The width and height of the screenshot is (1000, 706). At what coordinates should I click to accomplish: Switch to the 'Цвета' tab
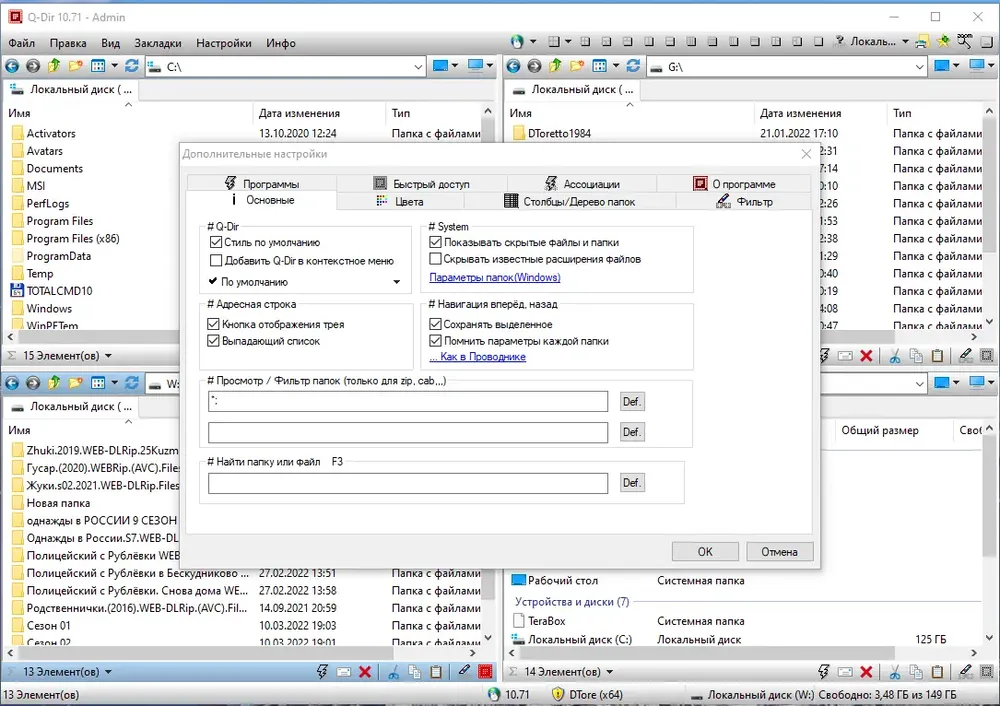[400, 202]
